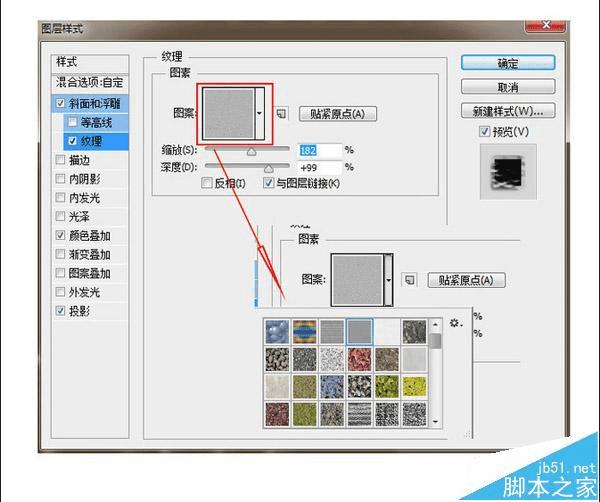
Task: Toggle the 颜色叠加 checkbox
Action: [60, 235]
